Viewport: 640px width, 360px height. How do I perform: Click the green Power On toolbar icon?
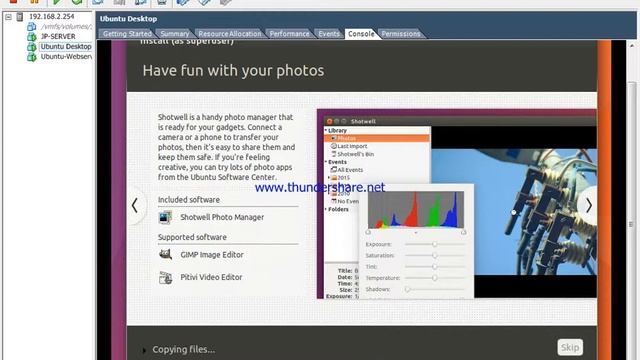56,2
